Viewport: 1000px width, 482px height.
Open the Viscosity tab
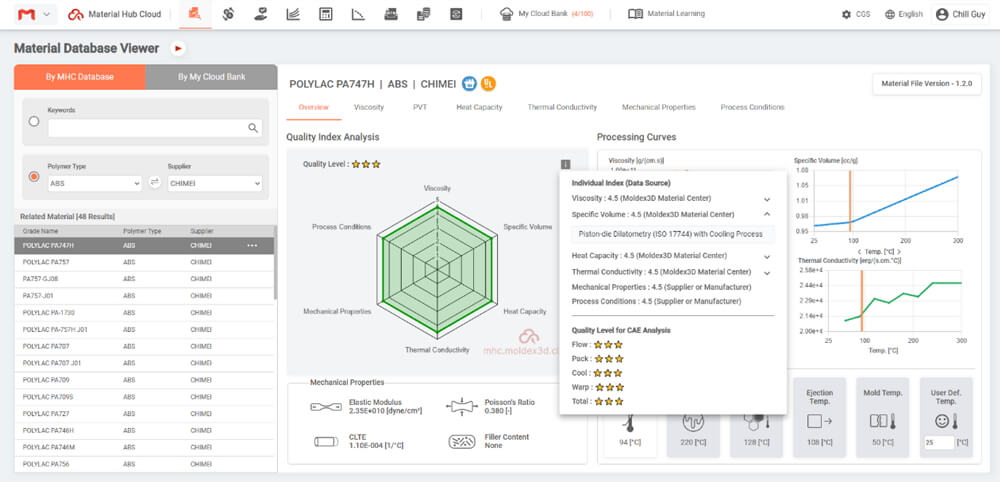[x=369, y=107]
